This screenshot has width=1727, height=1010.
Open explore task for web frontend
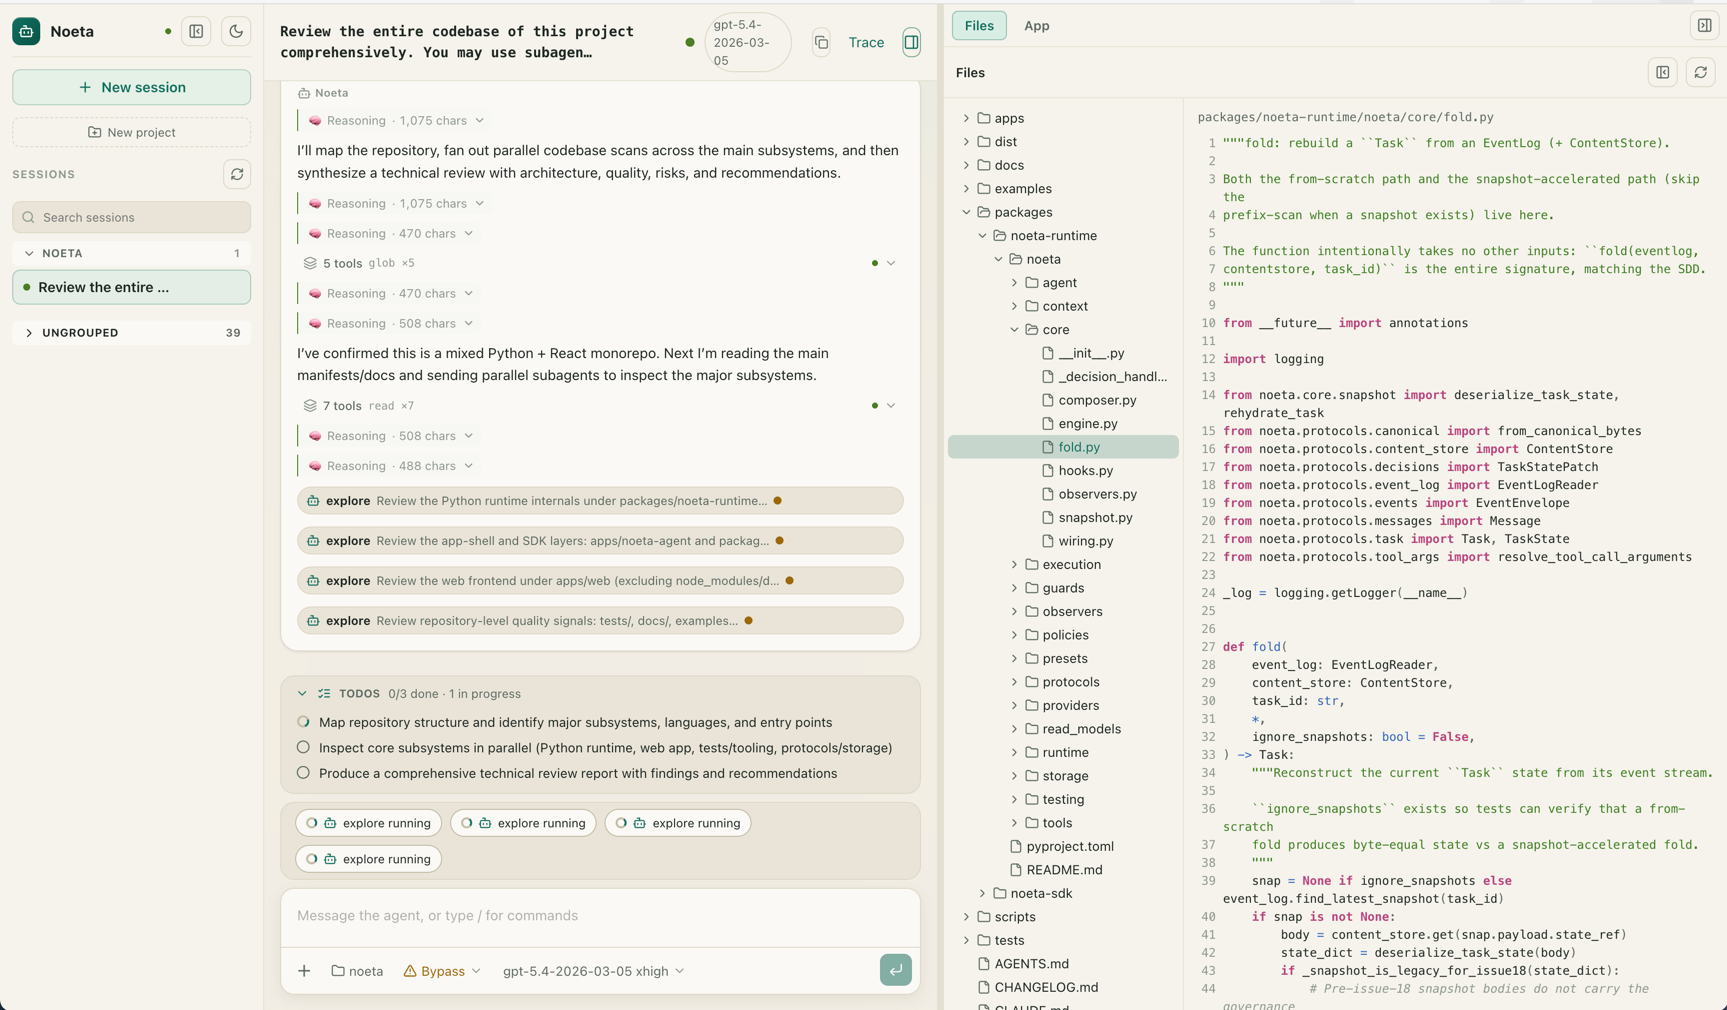click(600, 581)
